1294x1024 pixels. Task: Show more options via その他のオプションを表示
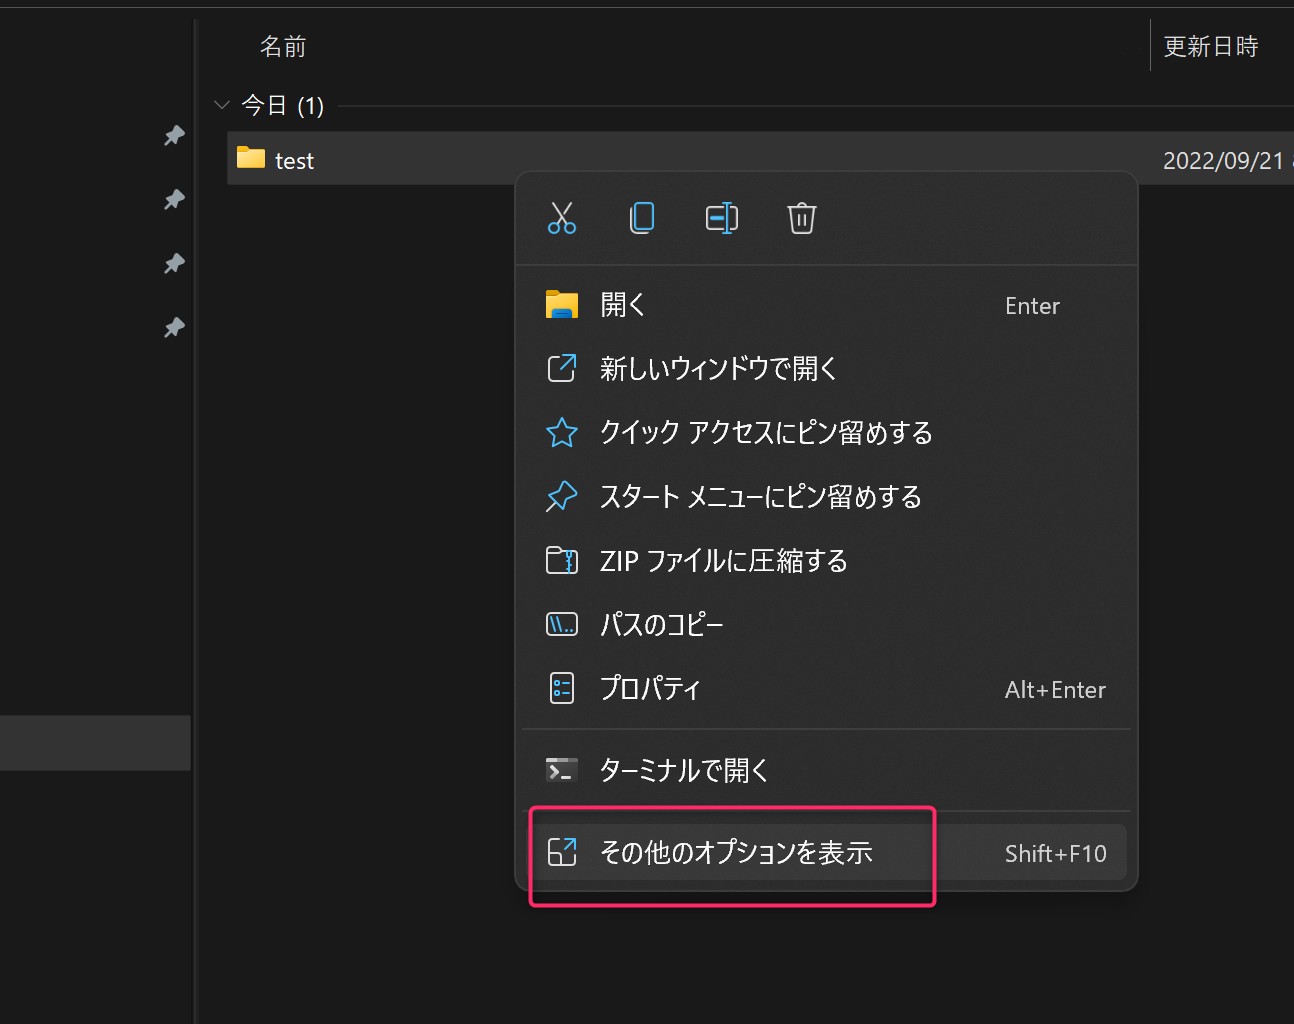click(x=736, y=853)
